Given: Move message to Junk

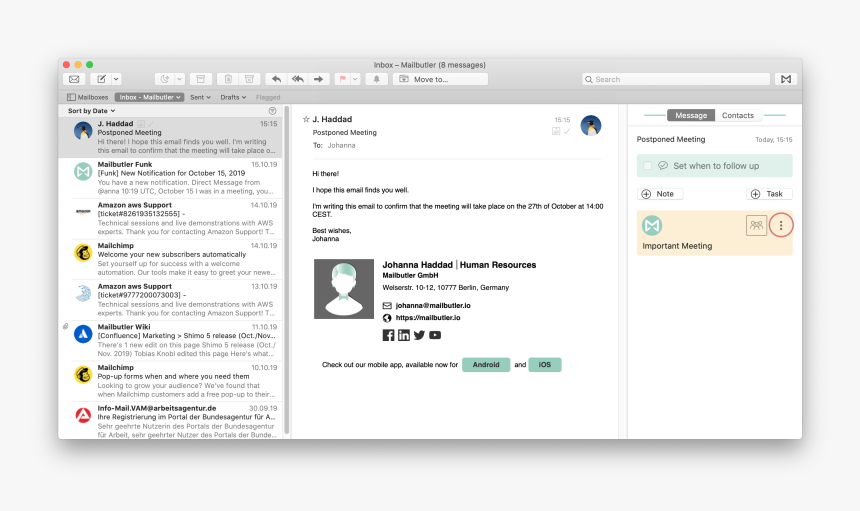Looking at the screenshot, I should (249, 79).
